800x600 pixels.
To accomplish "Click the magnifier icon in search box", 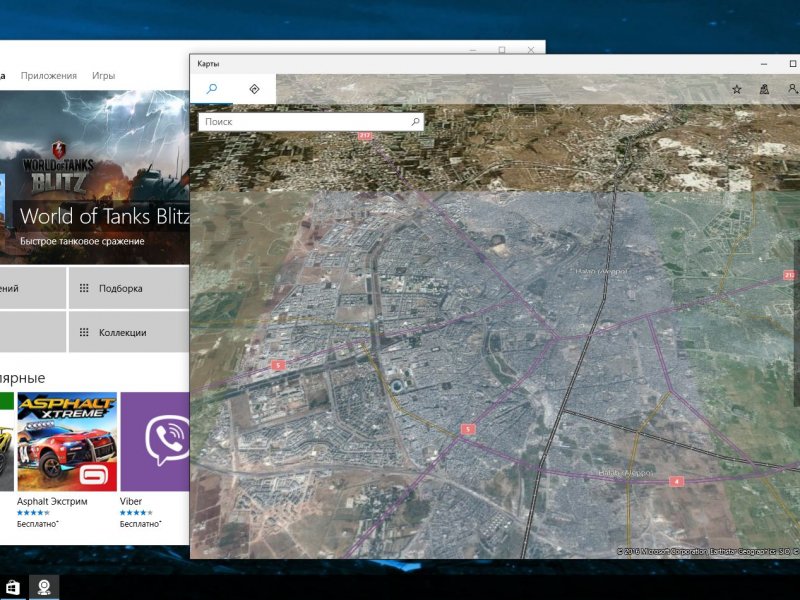I will click(x=415, y=122).
